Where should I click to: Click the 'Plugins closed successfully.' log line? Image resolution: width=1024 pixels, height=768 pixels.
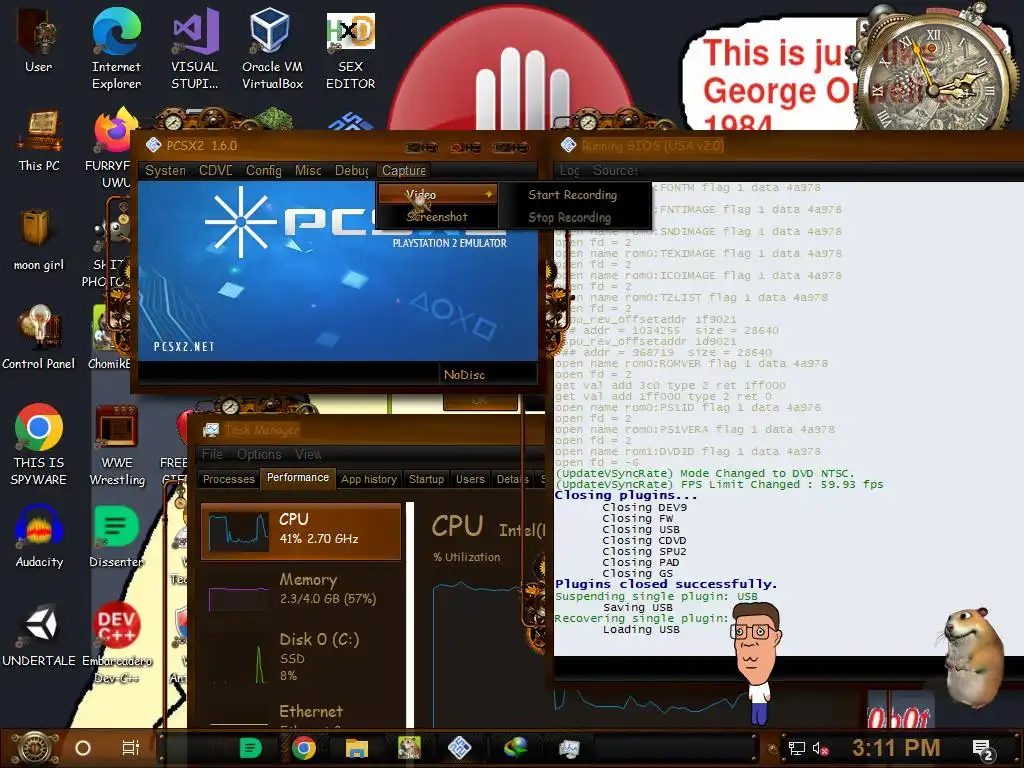pyautogui.click(x=666, y=584)
